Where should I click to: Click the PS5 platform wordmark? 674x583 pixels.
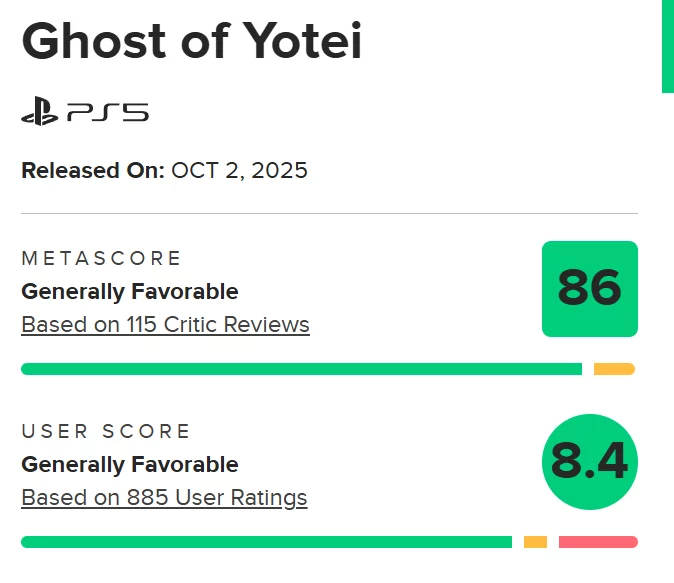pos(108,112)
